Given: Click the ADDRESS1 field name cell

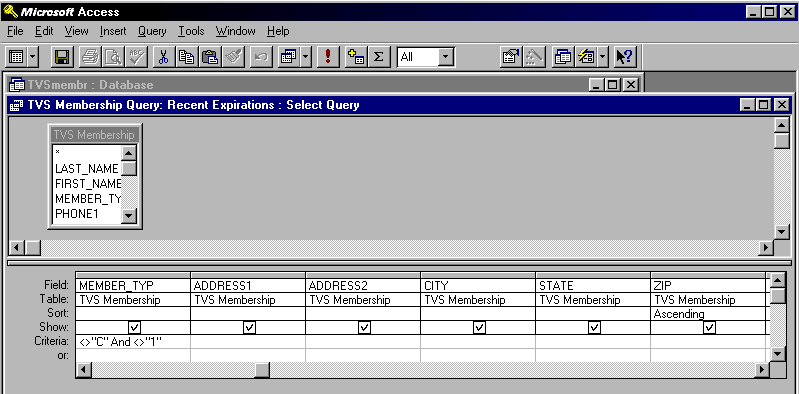Looking at the screenshot, I should pos(248,286).
